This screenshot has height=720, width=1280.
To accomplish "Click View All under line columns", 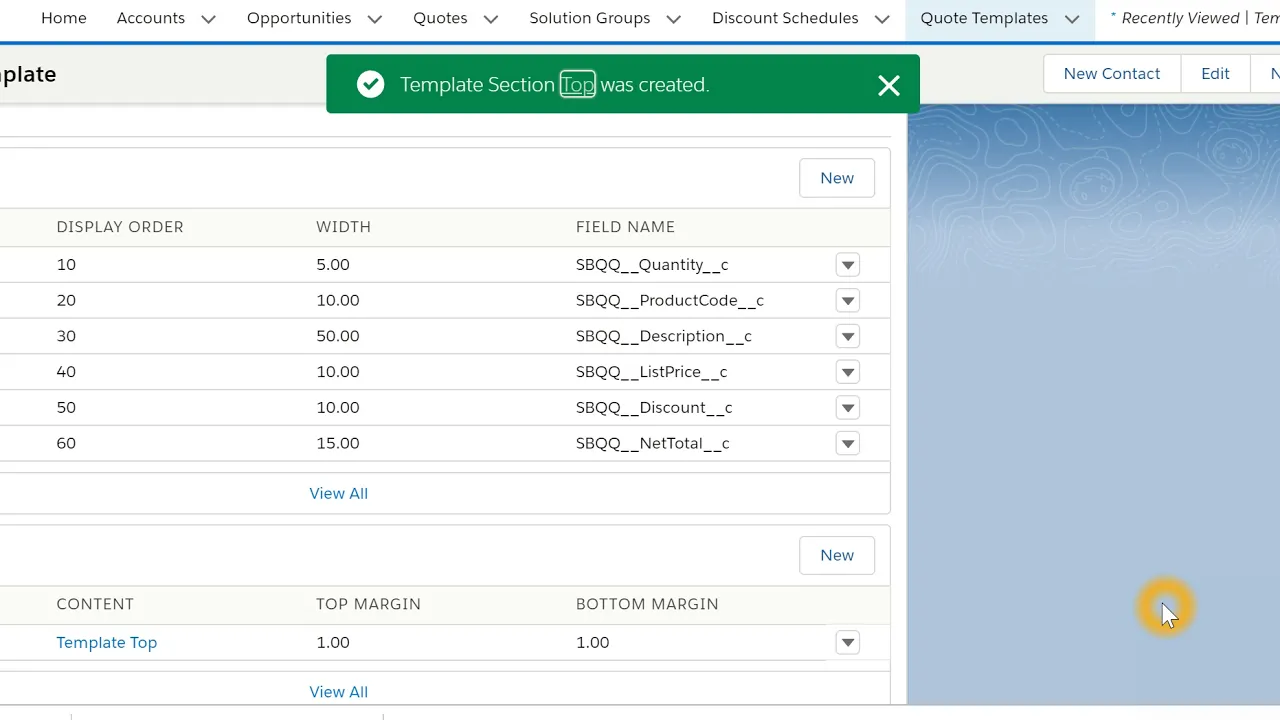I will point(339,493).
